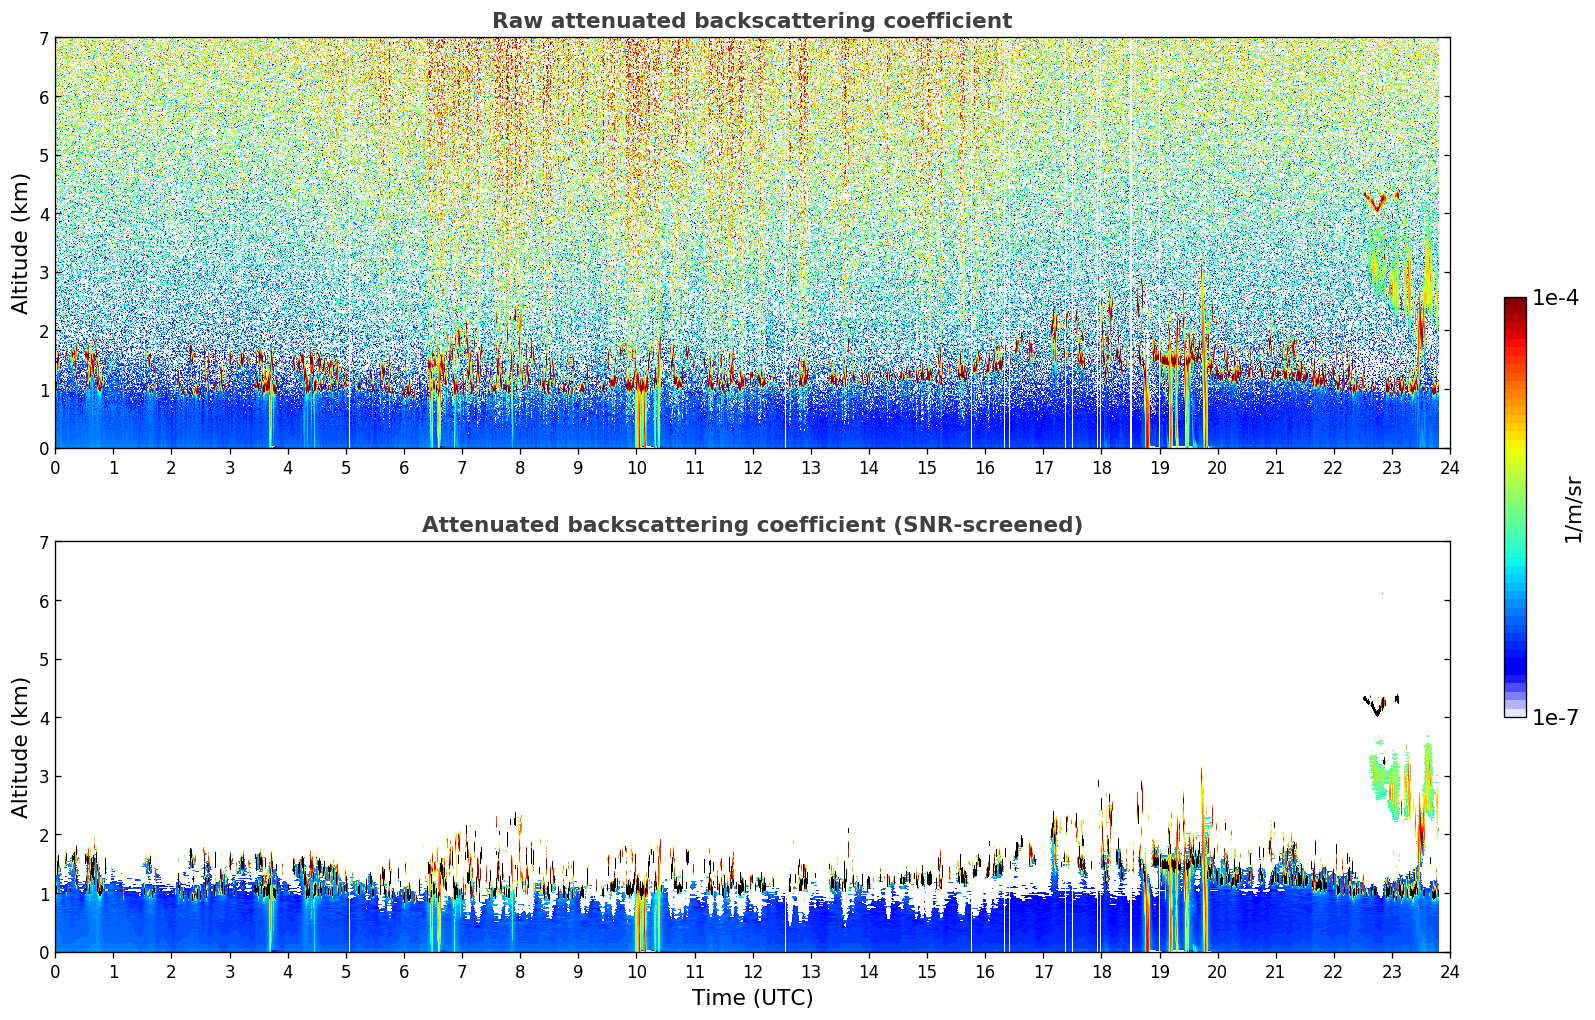Pick the yellow section of the colorbar
Screen dimensions: 1595x1020
point(1515,440)
